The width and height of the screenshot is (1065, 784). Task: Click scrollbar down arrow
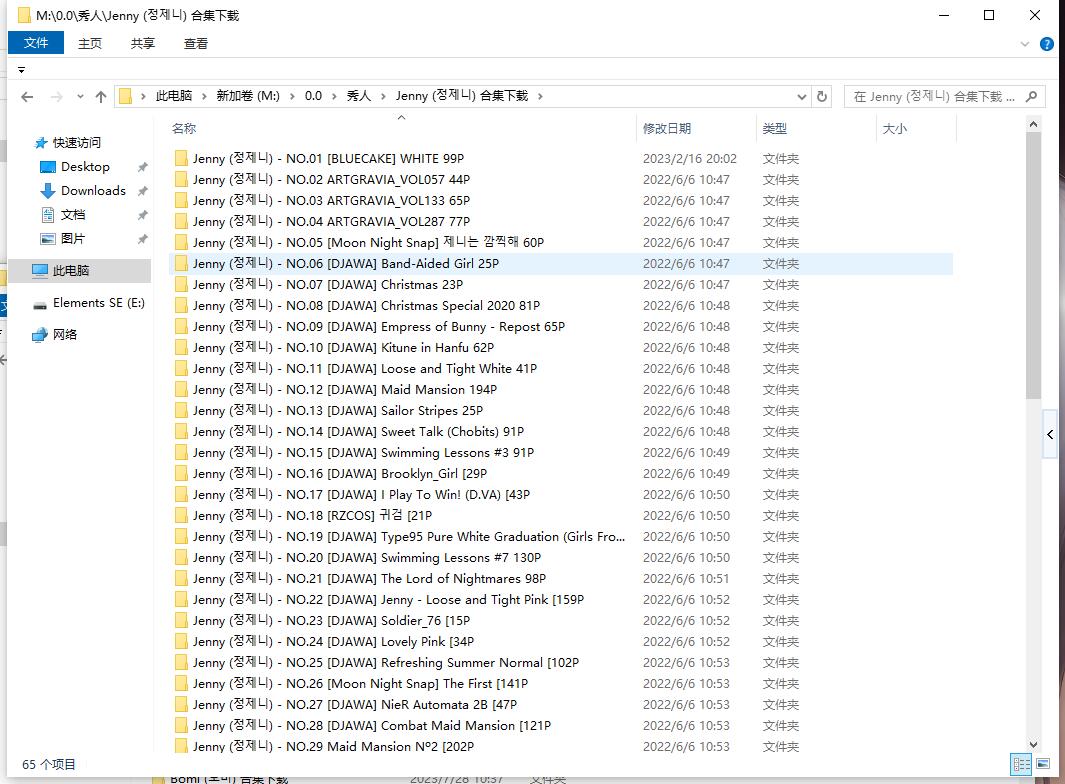click(x=1033, y=745)
